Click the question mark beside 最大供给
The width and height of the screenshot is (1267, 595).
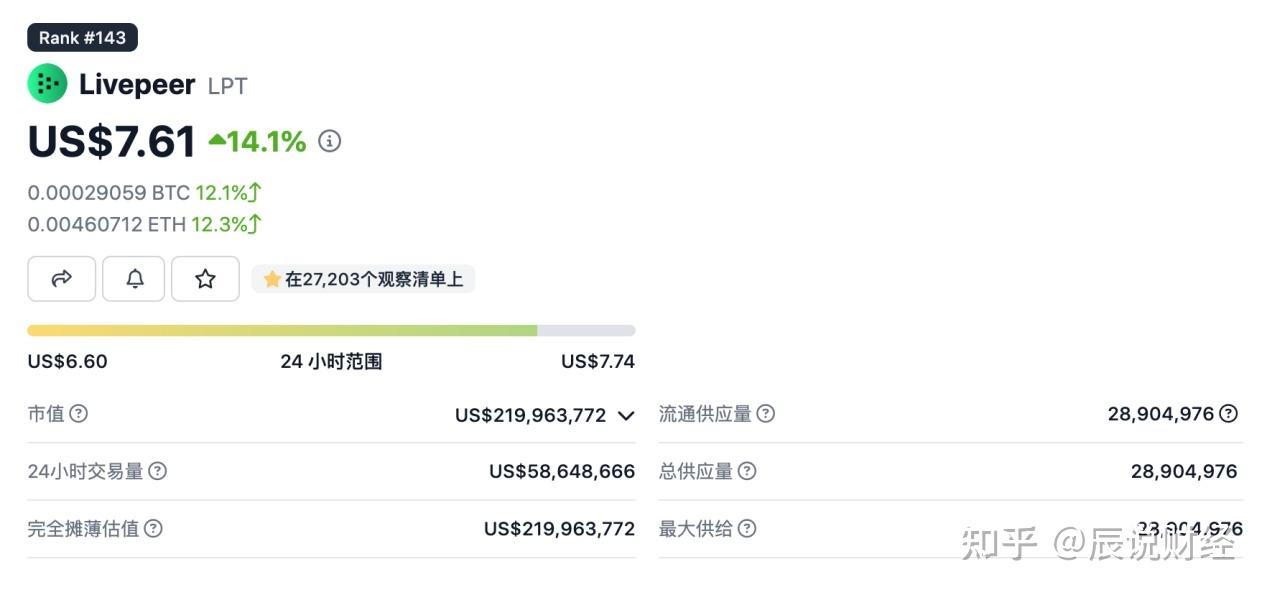[746, 528]
